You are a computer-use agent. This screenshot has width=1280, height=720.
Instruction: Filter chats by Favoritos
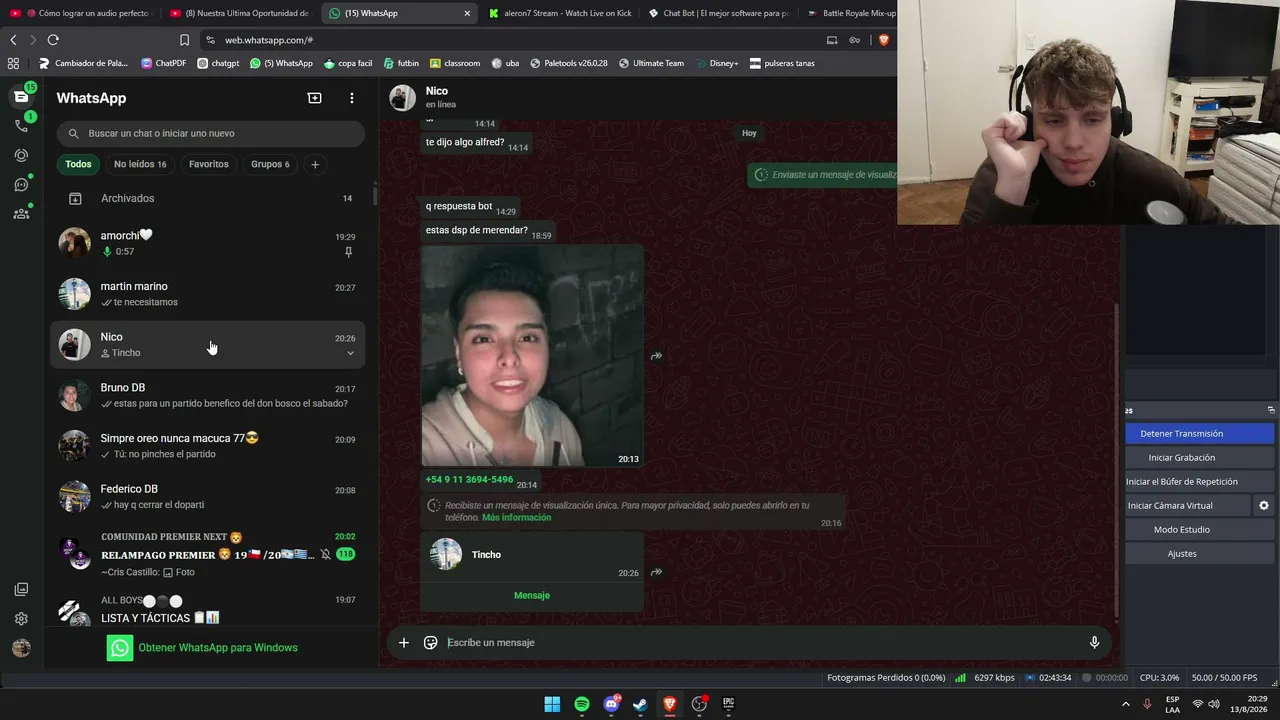click(209, 164)
